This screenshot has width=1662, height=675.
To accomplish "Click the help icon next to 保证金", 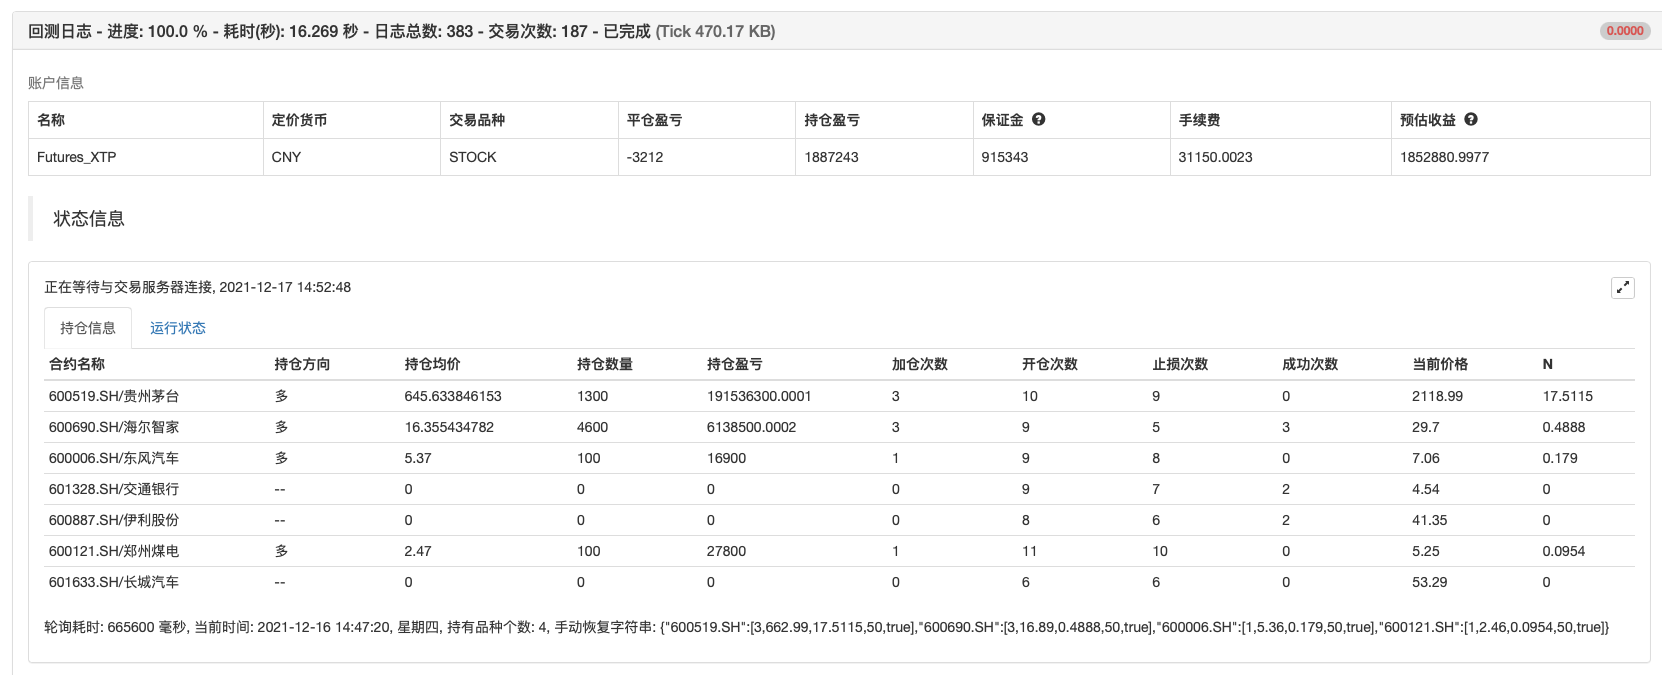I will (1038, 119).
